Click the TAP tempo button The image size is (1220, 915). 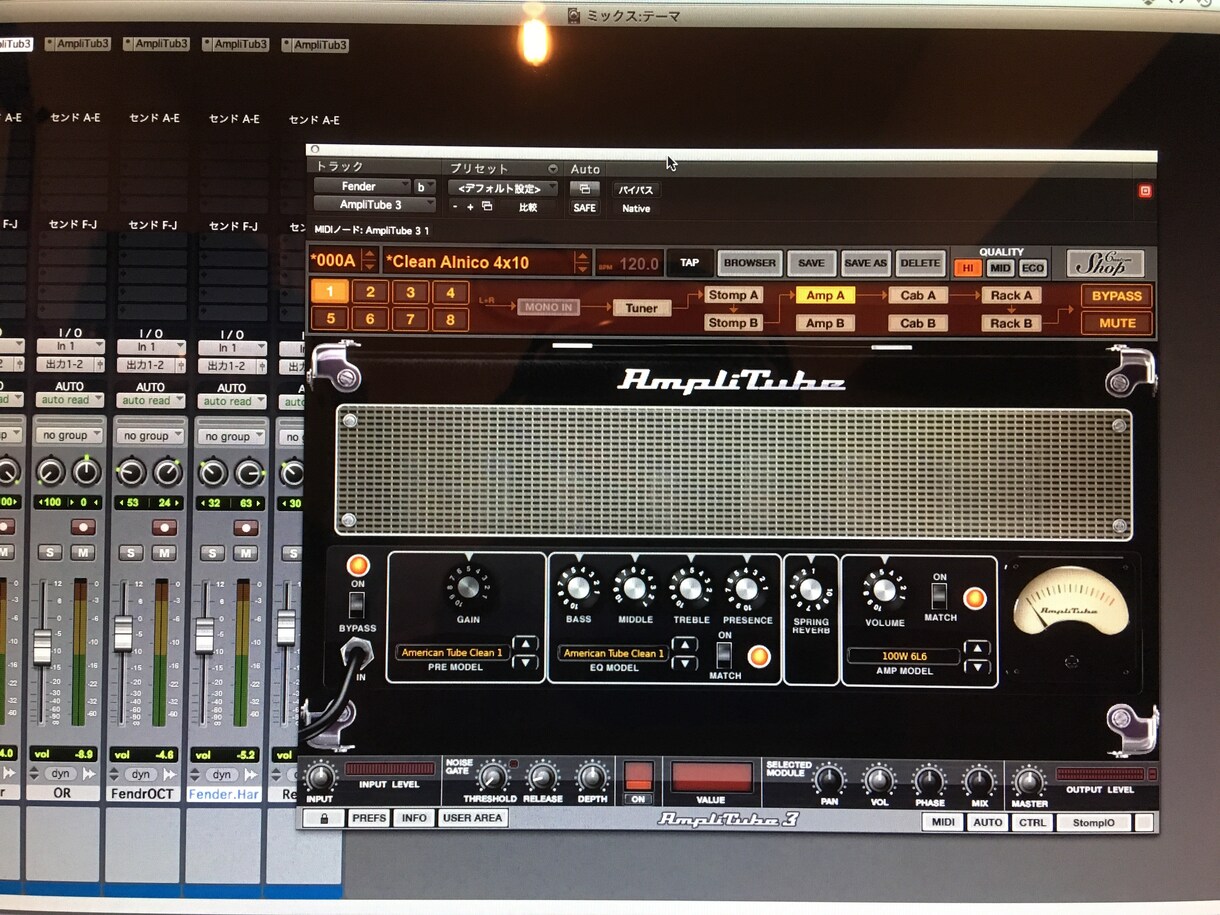690,263
